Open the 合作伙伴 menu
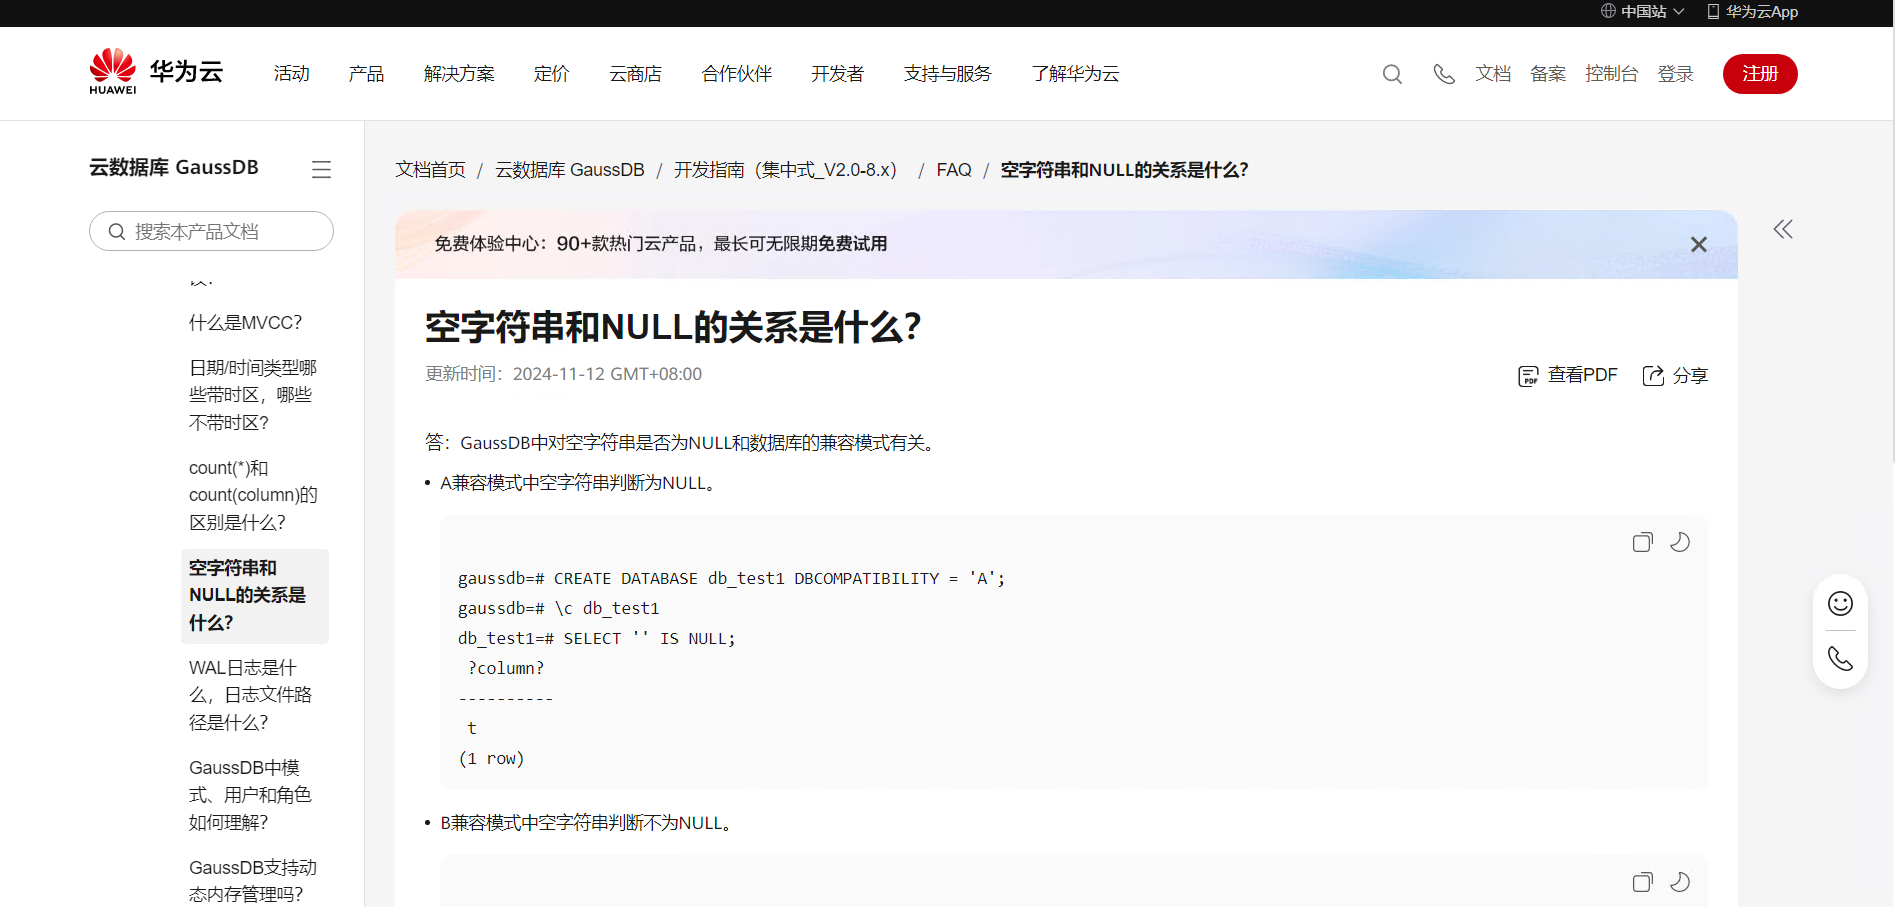1895x907 pixels. [x=737, y=74]
